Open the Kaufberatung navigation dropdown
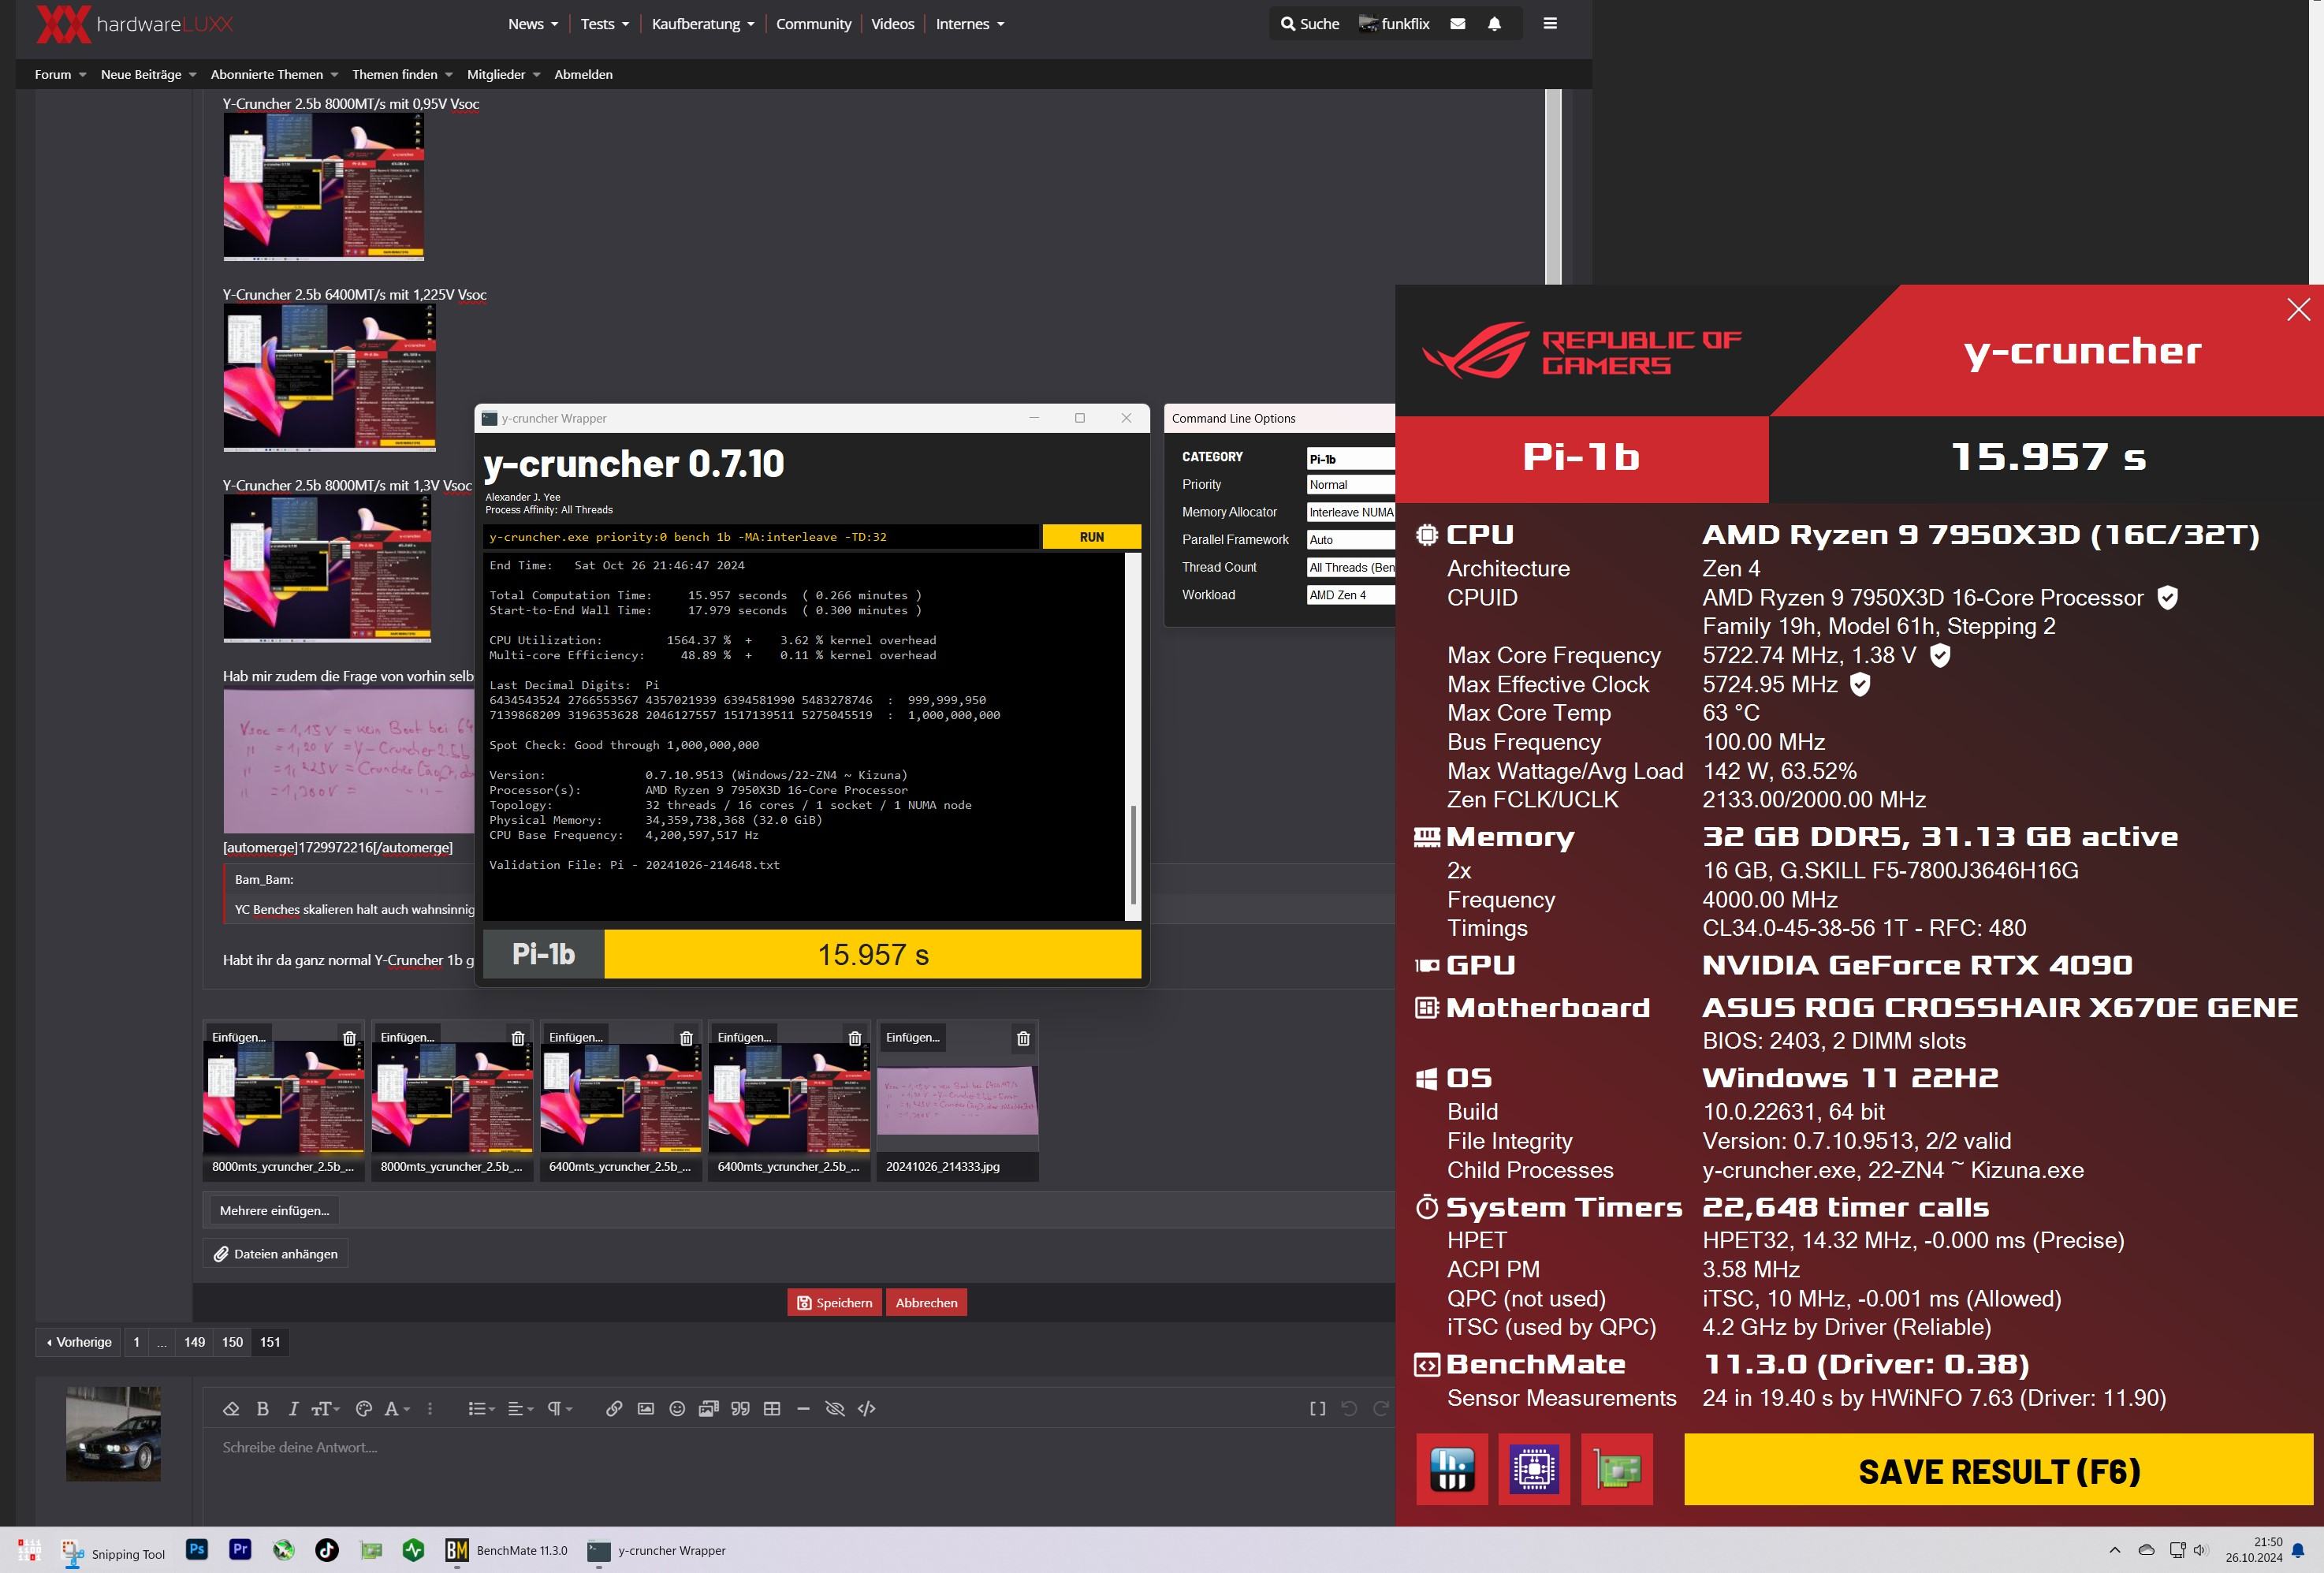The height and width of the screenshot is (1573, 2324). tap(702, 24)
